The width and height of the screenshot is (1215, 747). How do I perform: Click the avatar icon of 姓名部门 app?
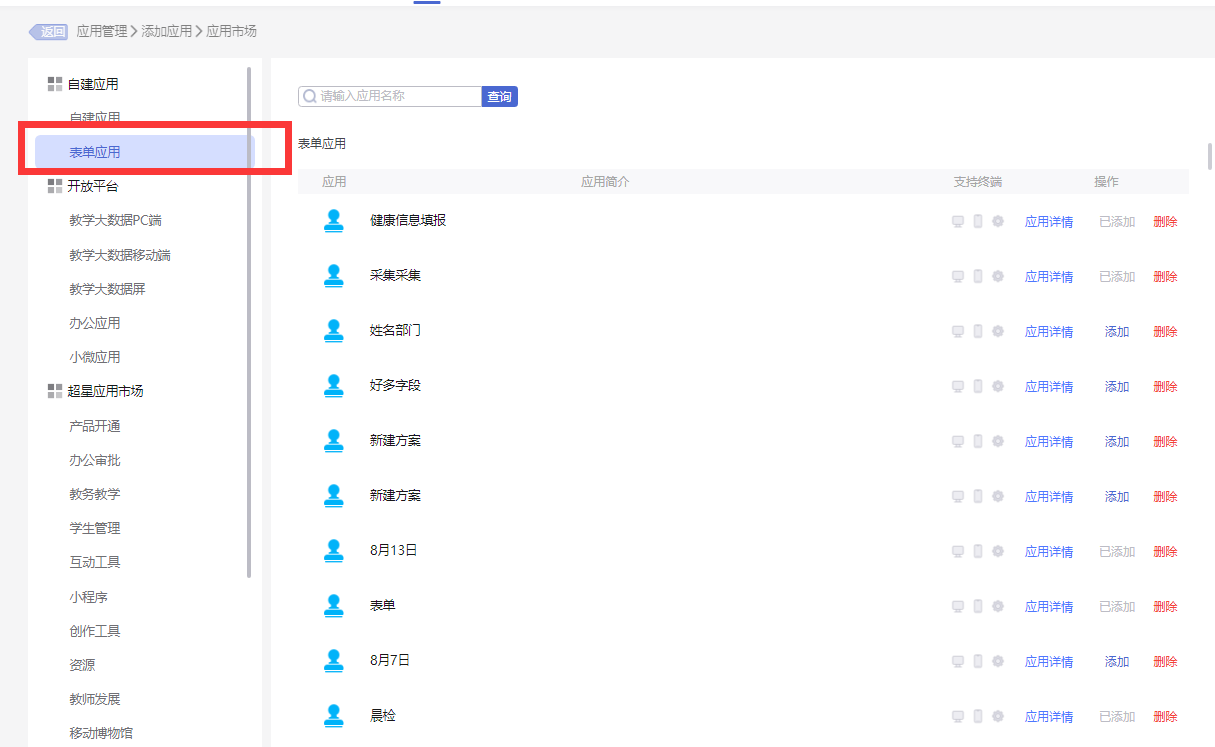pyautogui.click(x=334, y=331)
